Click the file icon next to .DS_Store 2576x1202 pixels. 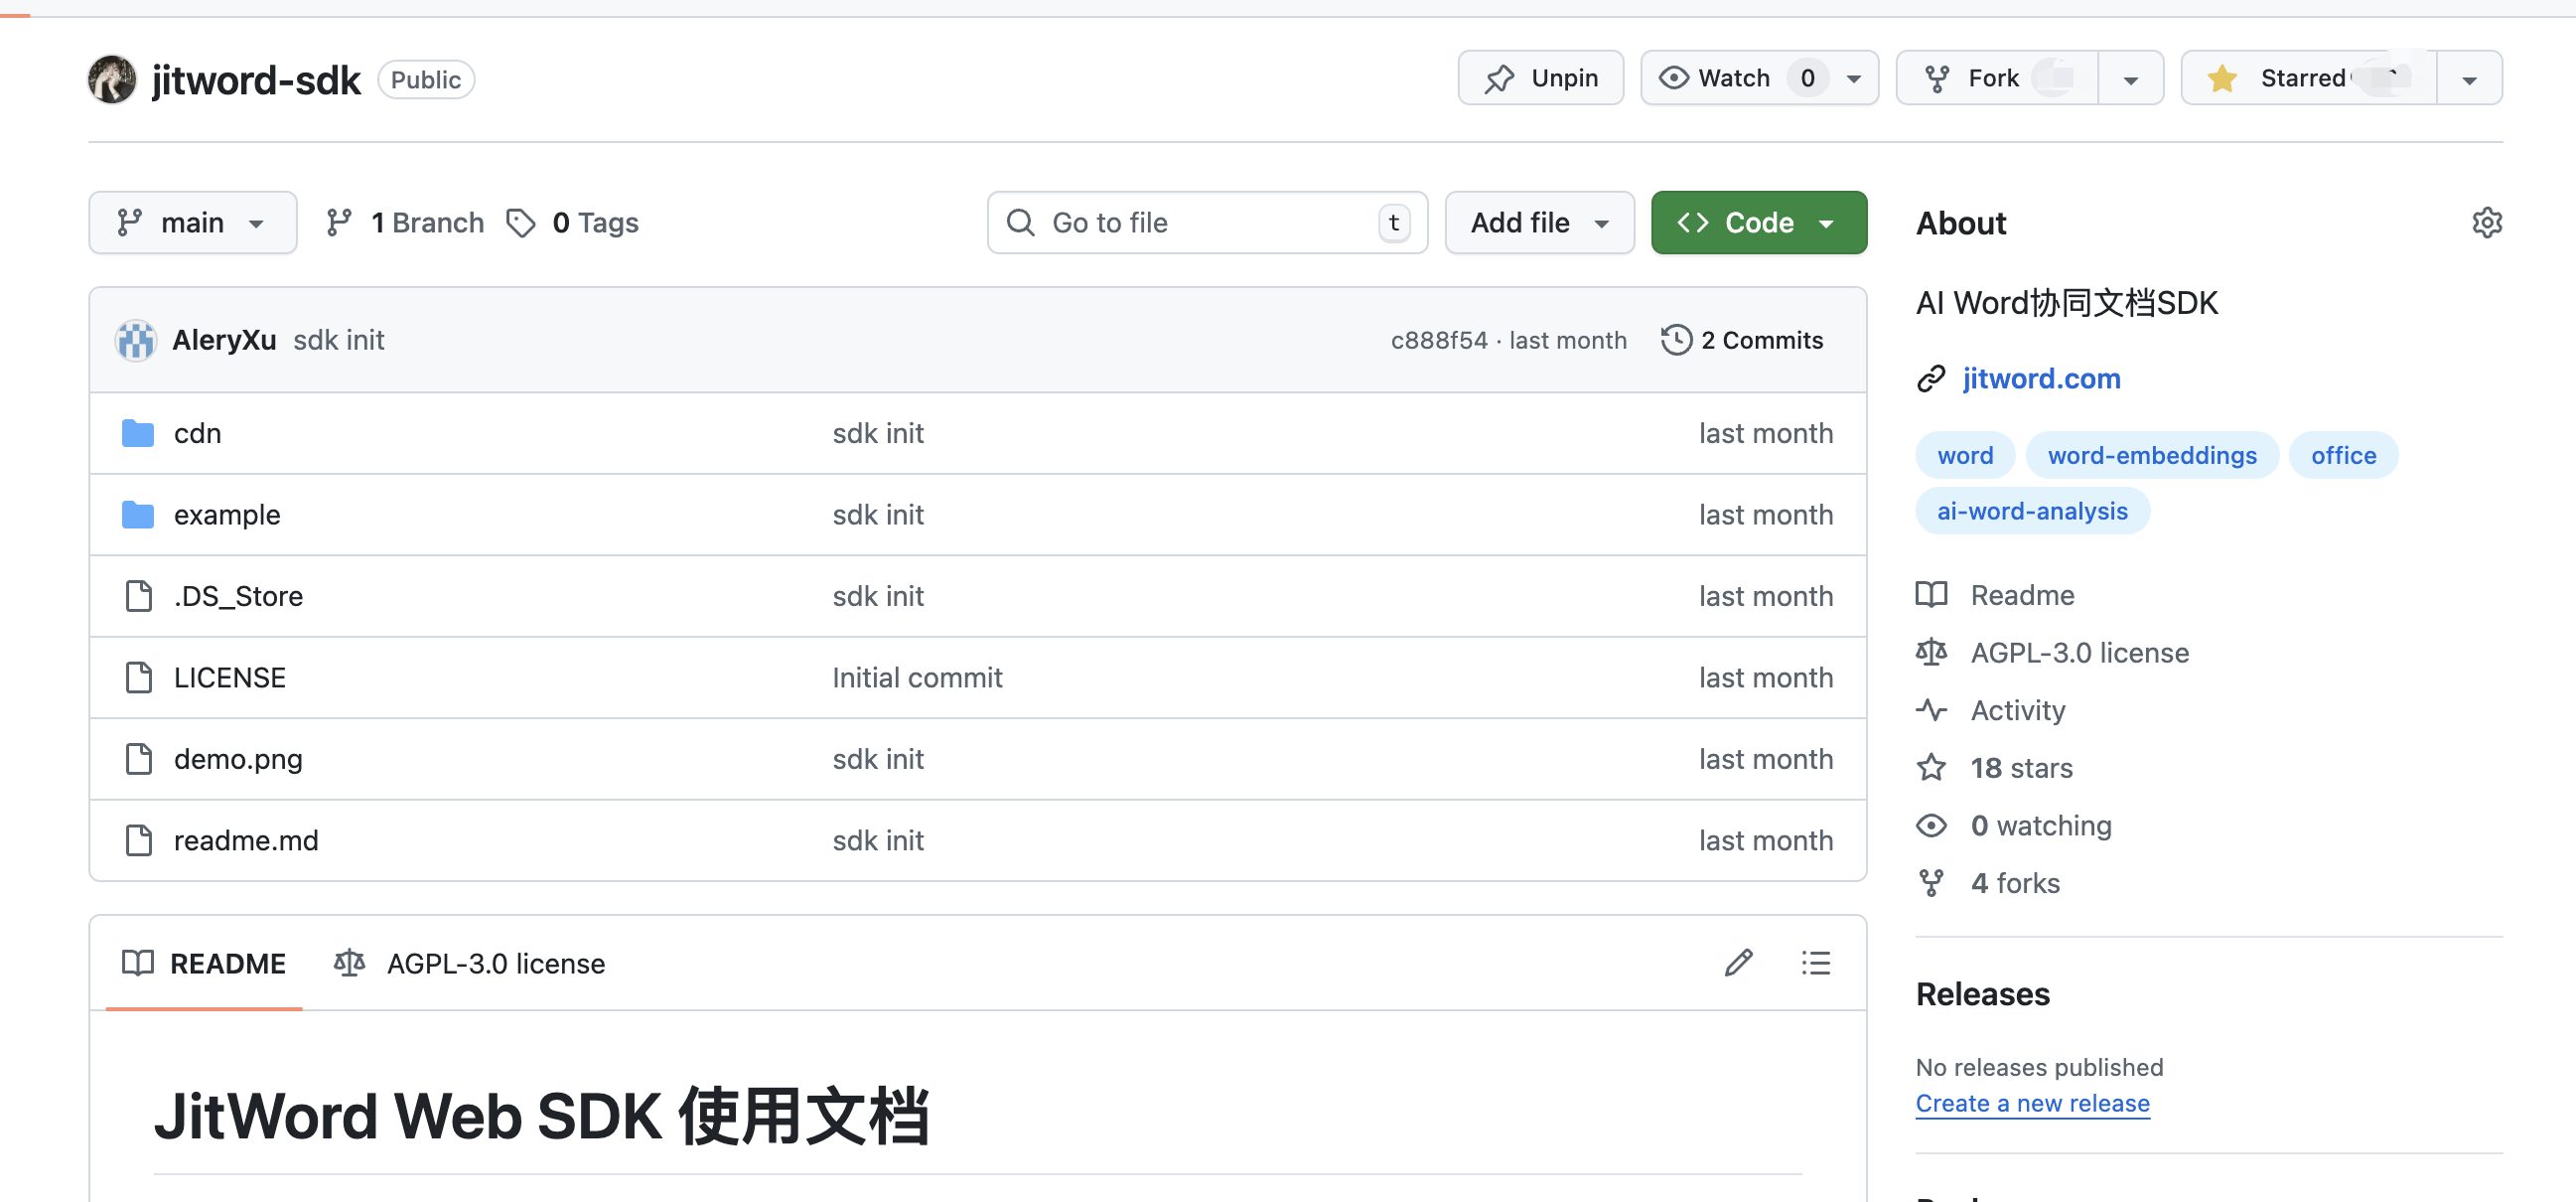(138, 596)
